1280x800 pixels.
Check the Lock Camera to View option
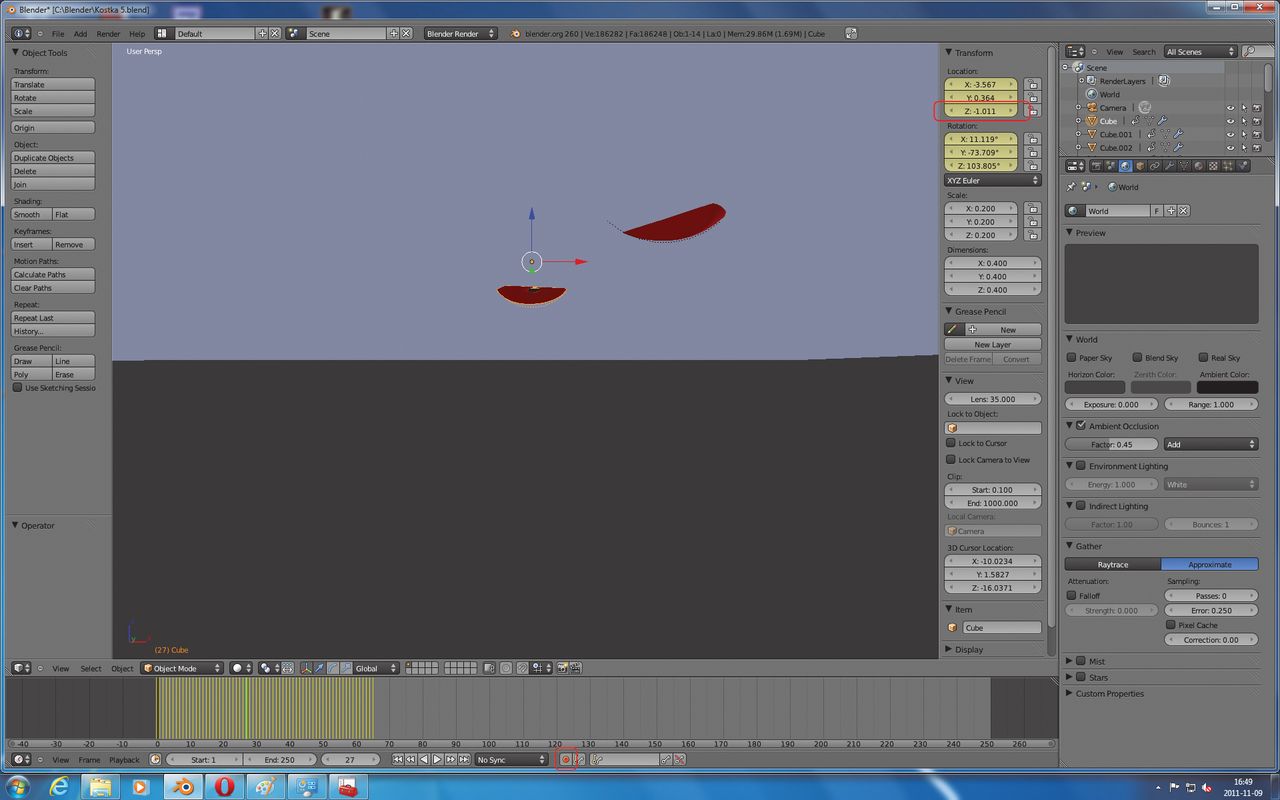pyautogui.click(x=951, y=459)
